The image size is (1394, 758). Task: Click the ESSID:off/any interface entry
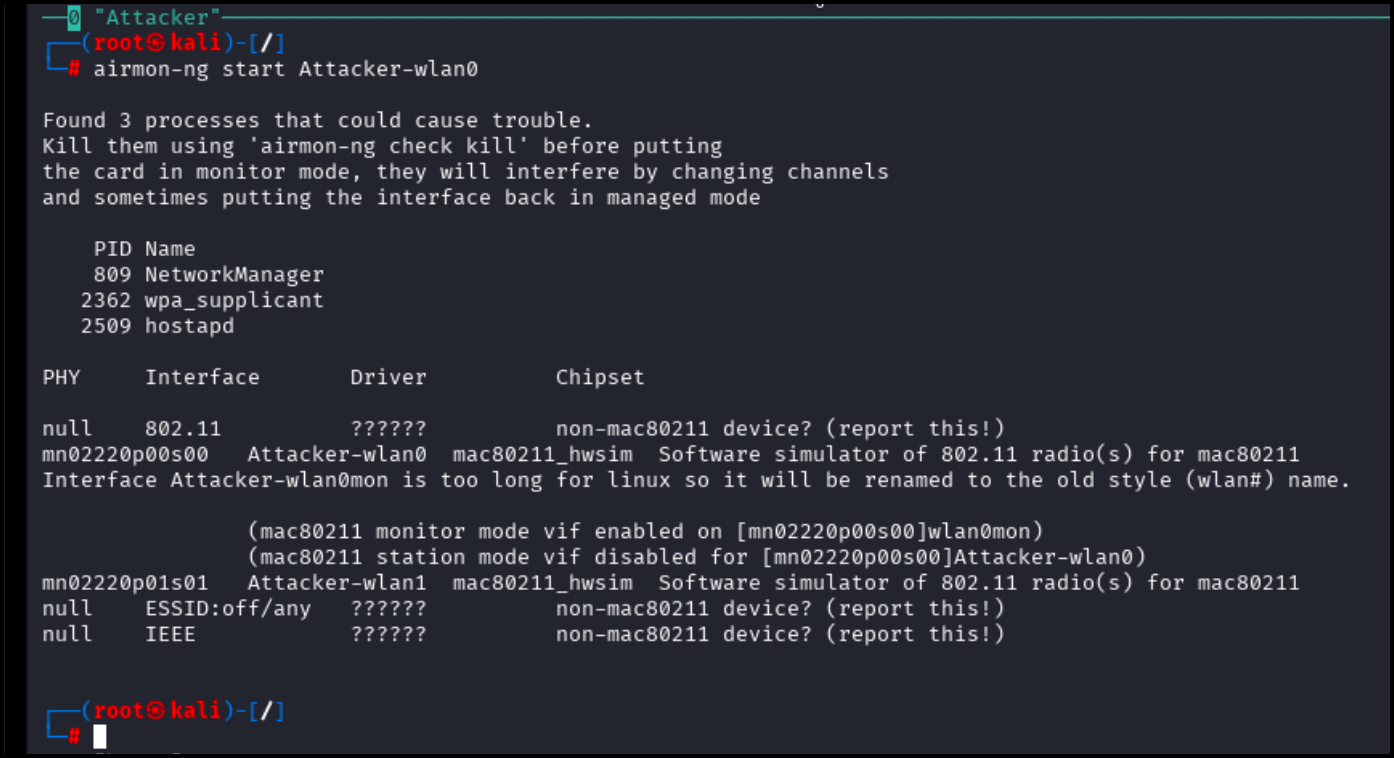[228, 608]
